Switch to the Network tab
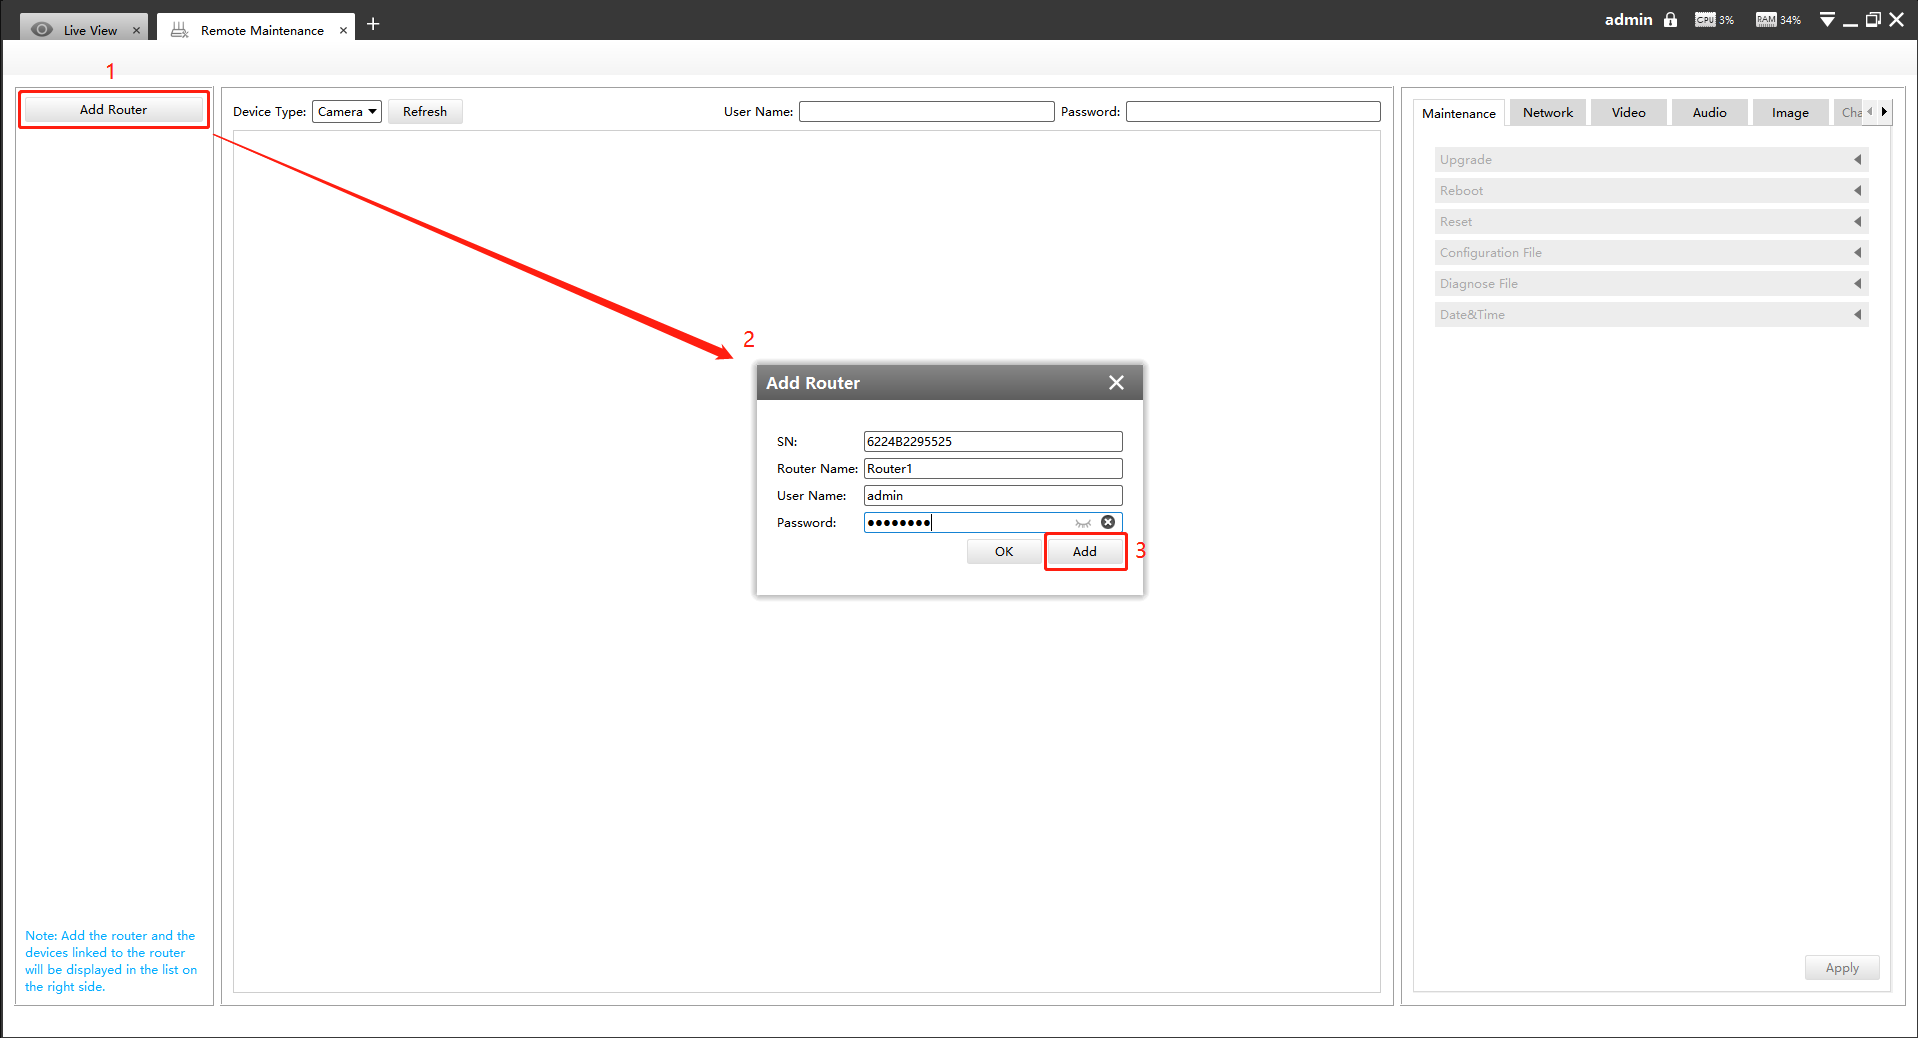 pyautogui.click(x=1547, y=113)
